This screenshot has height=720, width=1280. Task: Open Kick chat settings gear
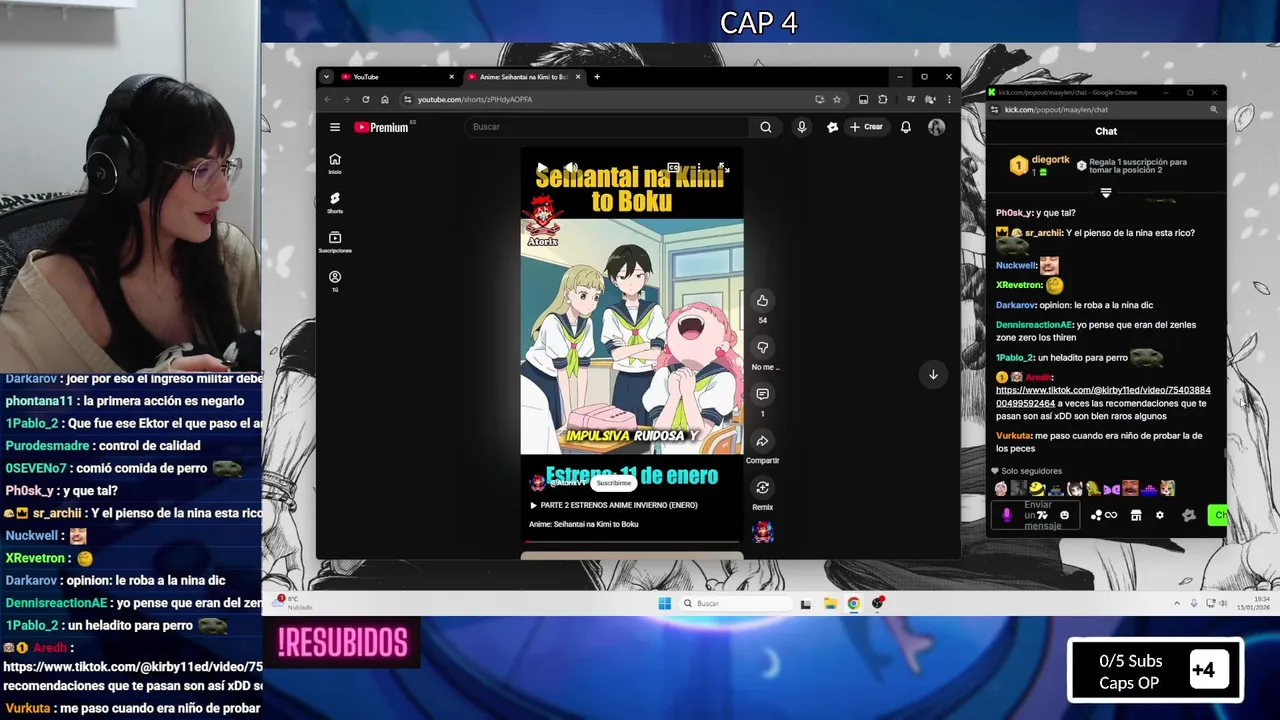tap(1160, 515)
